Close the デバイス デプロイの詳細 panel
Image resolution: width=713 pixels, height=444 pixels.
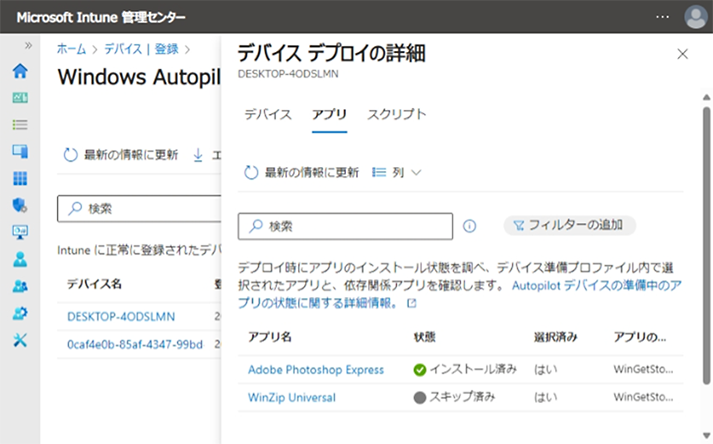pos(683,54)
